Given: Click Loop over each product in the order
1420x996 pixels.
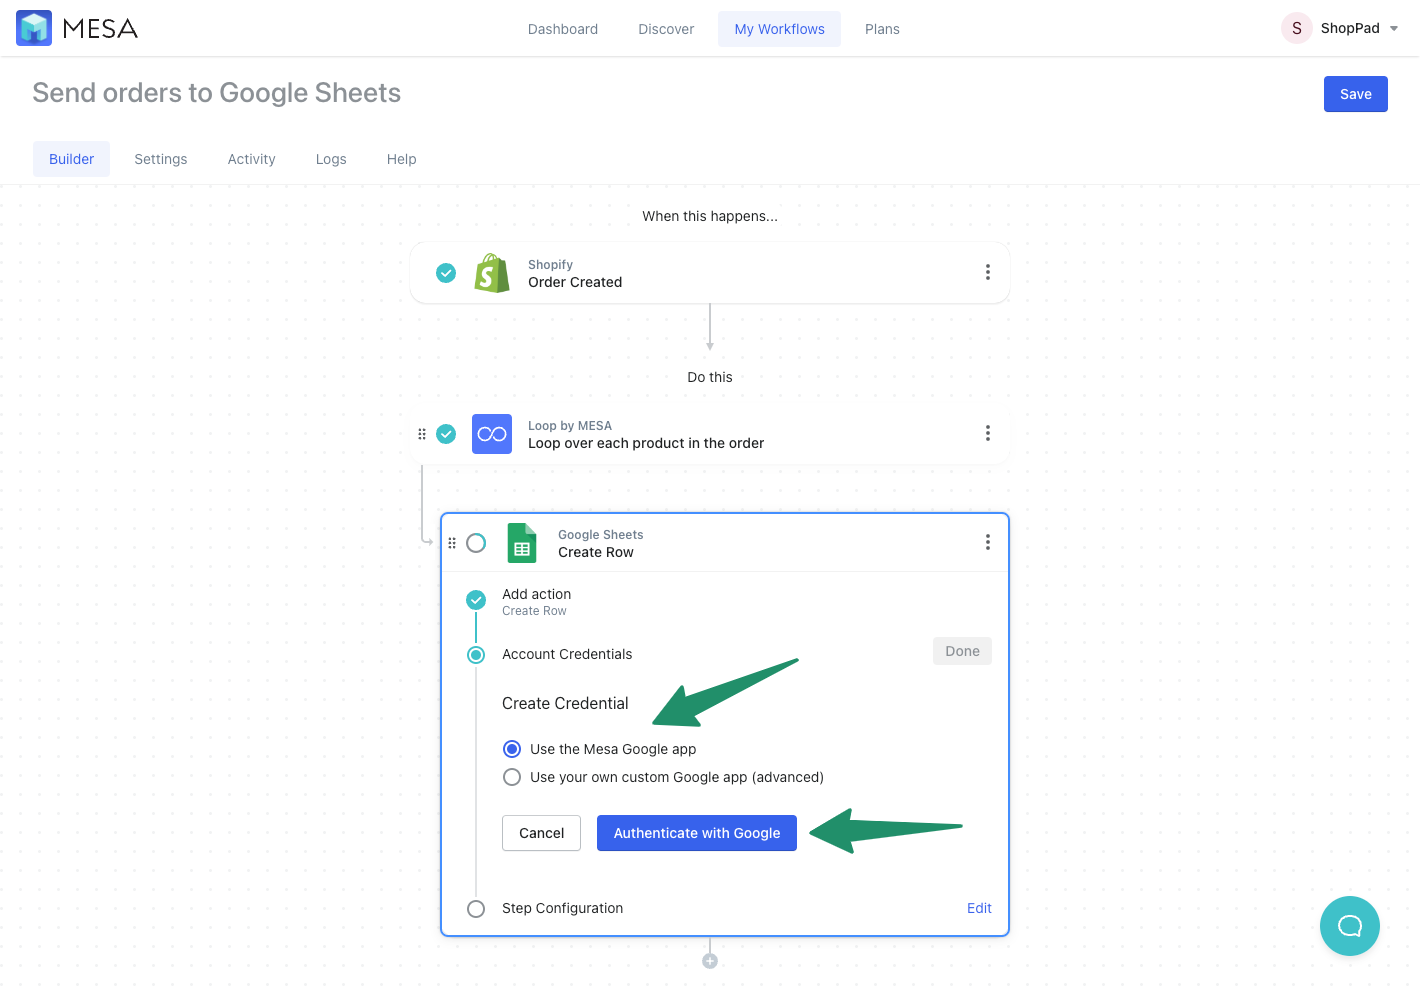Looking at the screenshot, I should pos(646,443).
